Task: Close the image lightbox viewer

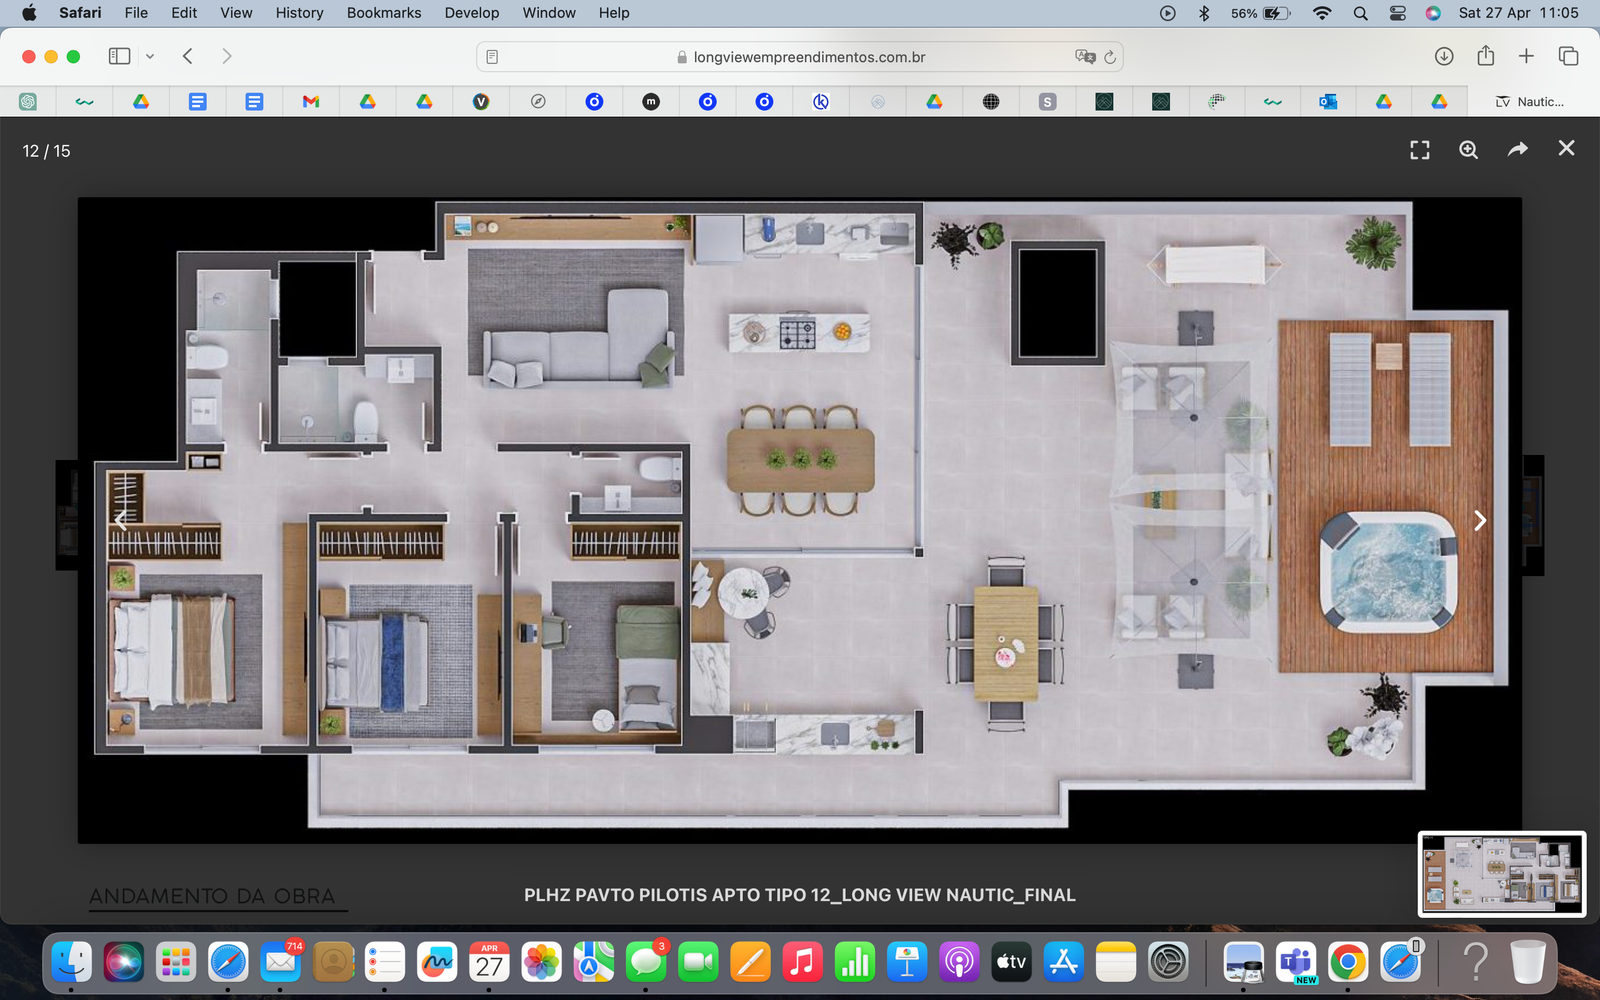Action: pos(1566,149)
